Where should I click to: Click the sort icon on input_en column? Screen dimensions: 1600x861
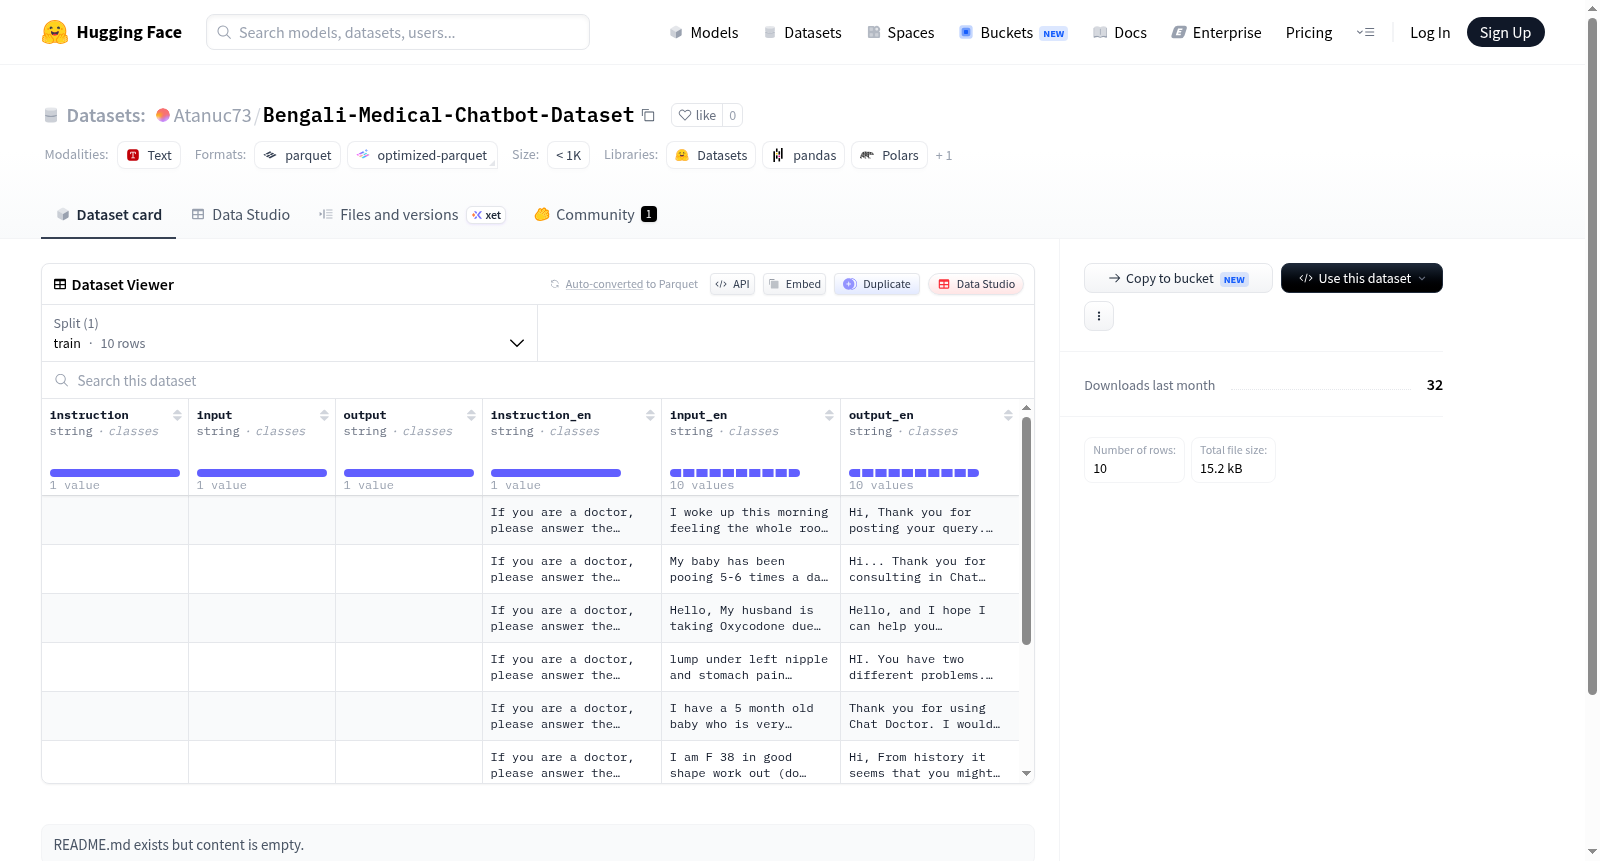pyautogui.click(x=829, y=415)
